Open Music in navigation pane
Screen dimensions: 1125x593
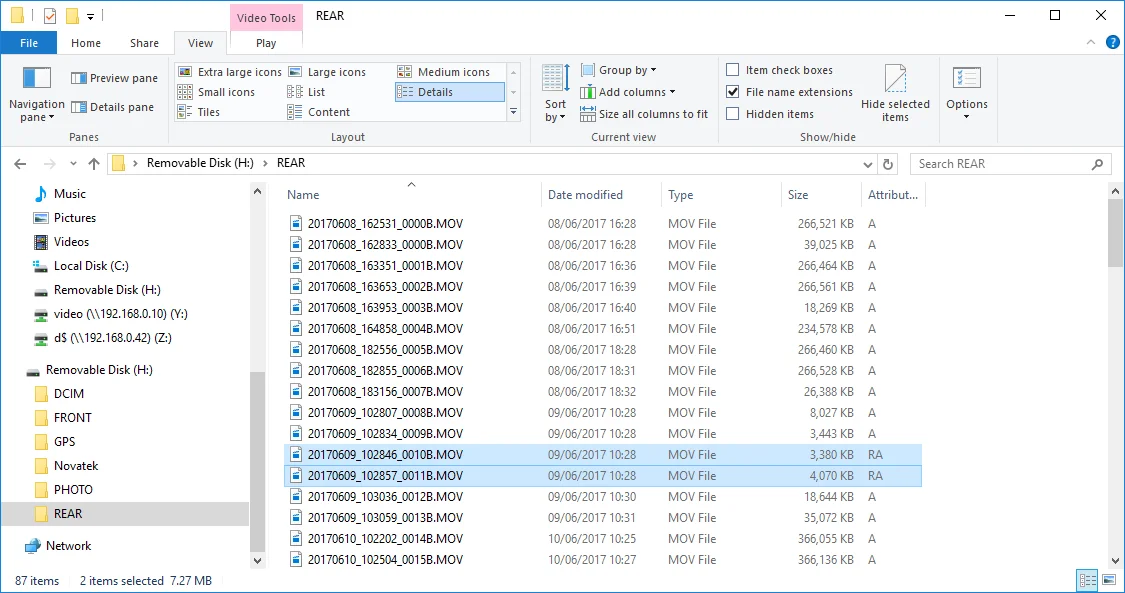[x=70, y=194]
